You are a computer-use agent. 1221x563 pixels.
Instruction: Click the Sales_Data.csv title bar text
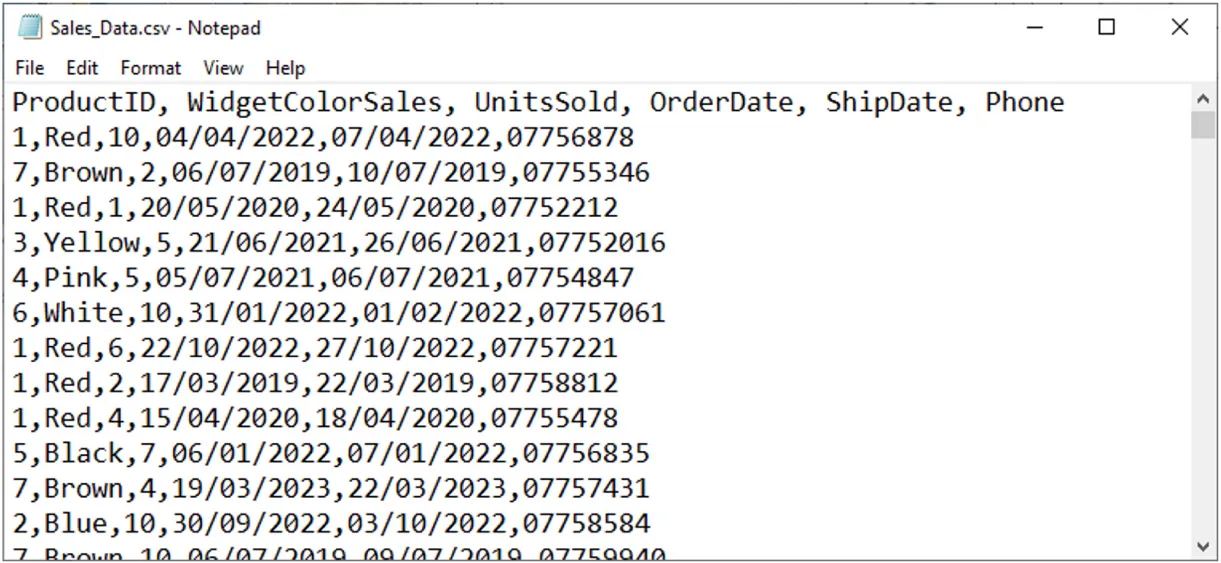(155, 28)
